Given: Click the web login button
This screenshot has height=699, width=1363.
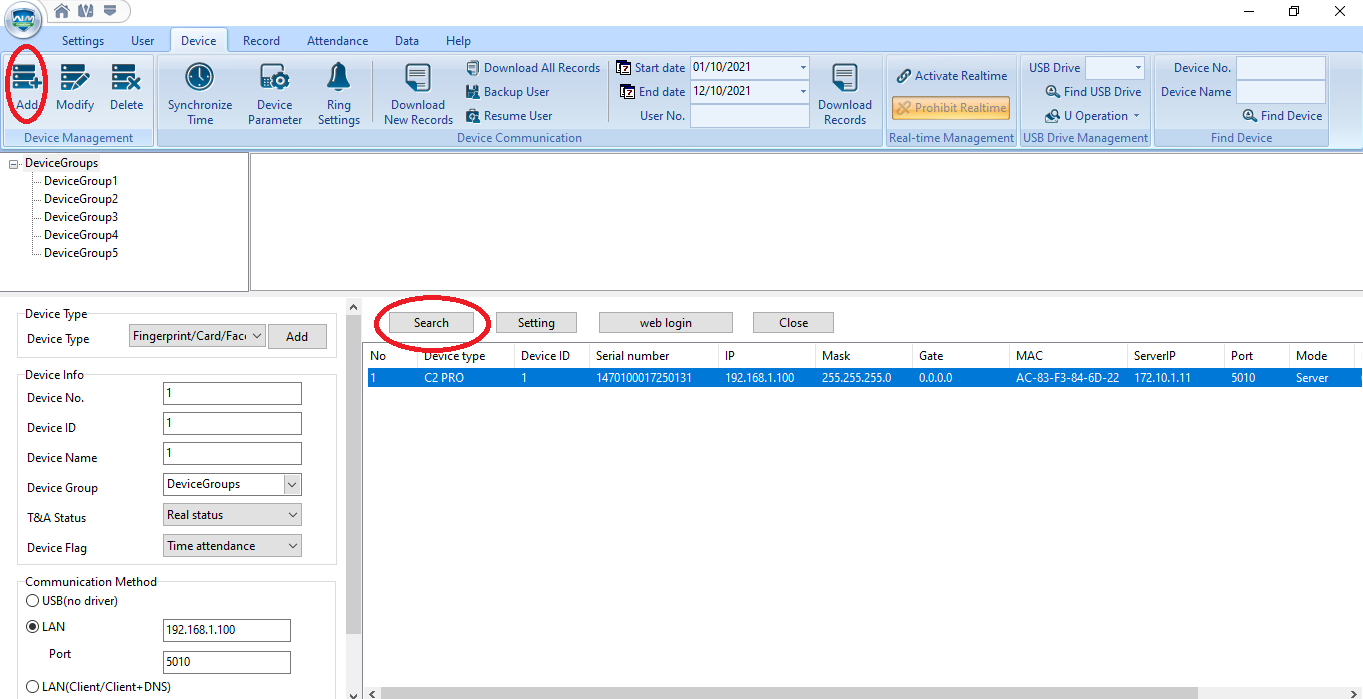Looking at the screenshot, I should pyautogui.click(x=666, y=323).
